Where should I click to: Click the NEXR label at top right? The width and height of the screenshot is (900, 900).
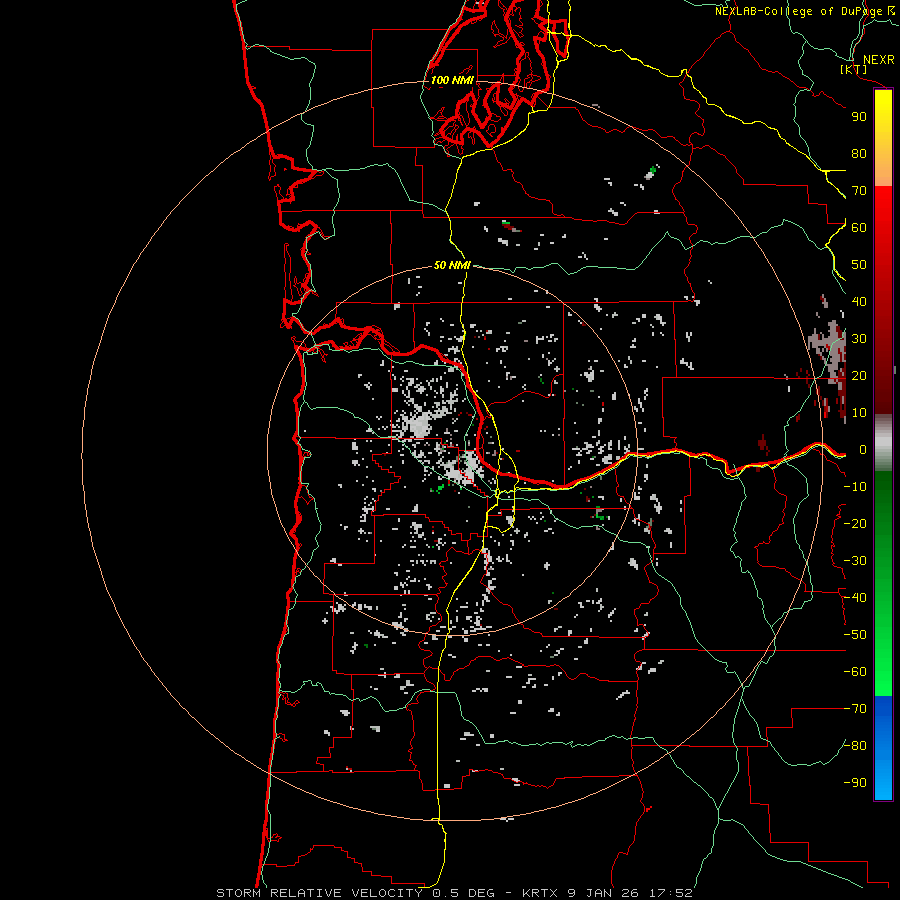[x=879, y=60]
